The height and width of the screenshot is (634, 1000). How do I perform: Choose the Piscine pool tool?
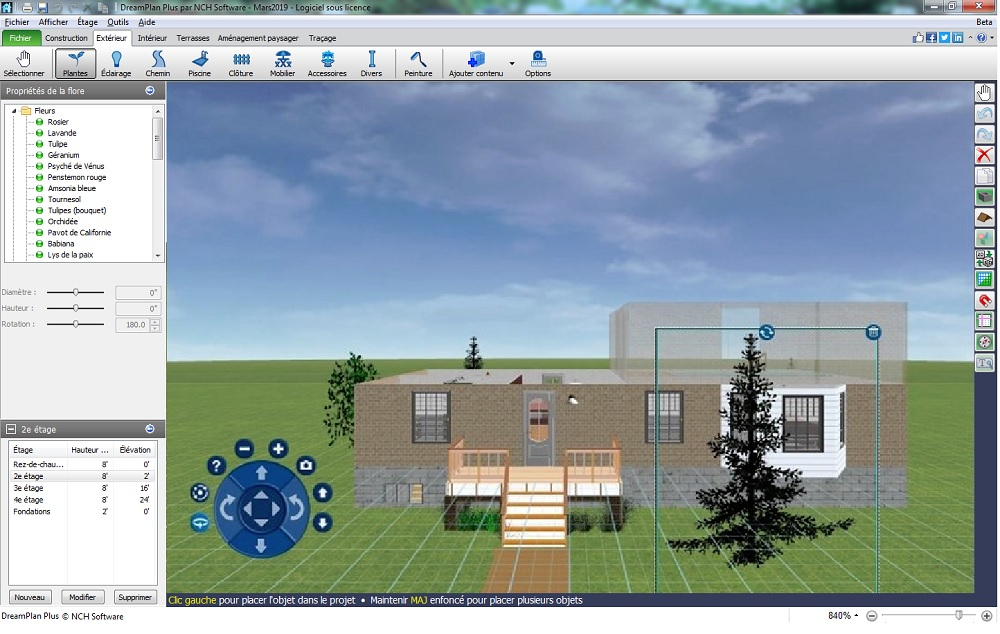point(199,64)
